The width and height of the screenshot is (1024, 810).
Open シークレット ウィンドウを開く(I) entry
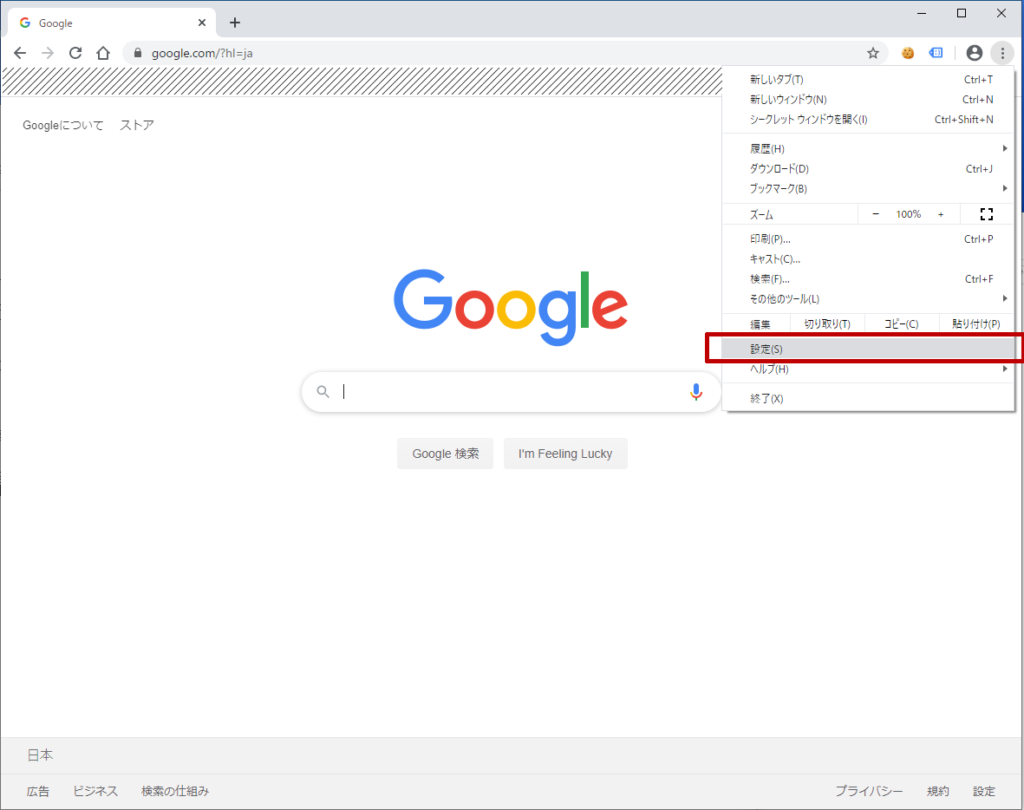pos(868,120)
